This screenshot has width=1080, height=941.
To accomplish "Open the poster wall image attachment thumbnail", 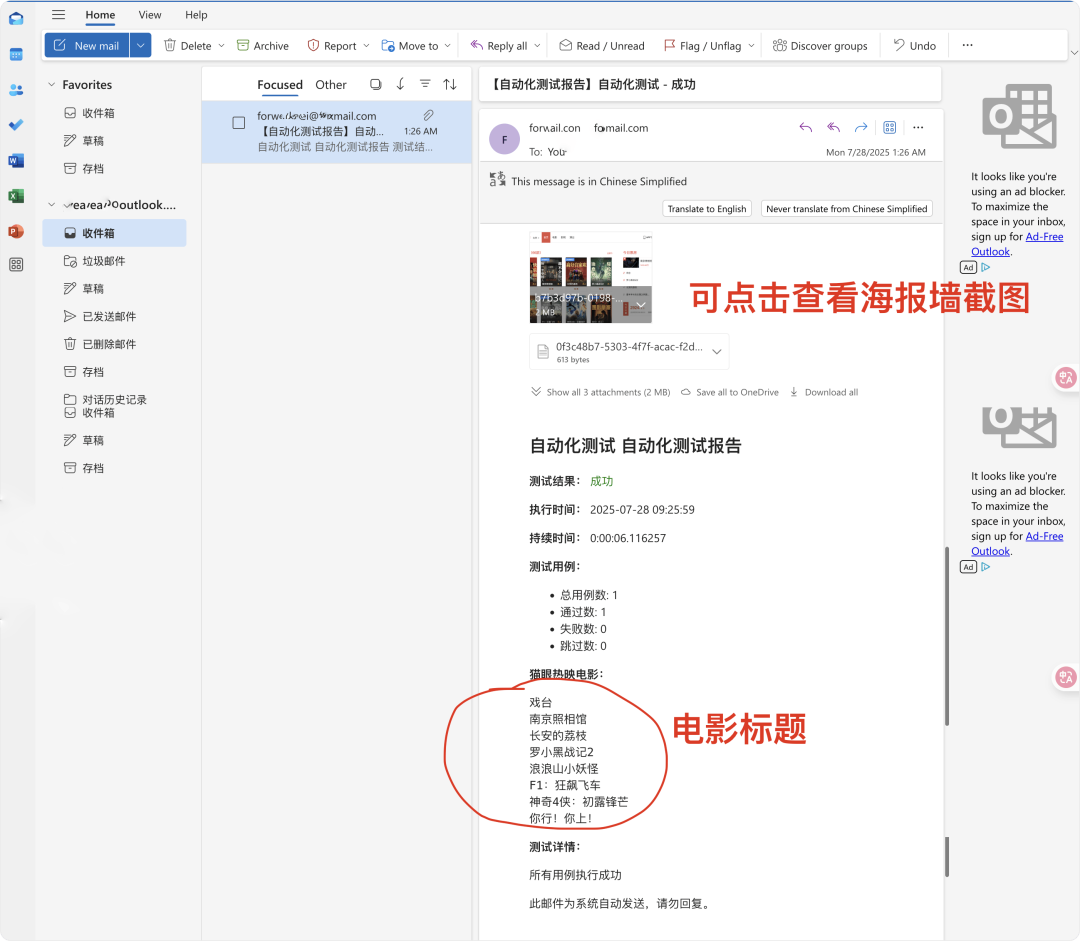I will 590,277.
